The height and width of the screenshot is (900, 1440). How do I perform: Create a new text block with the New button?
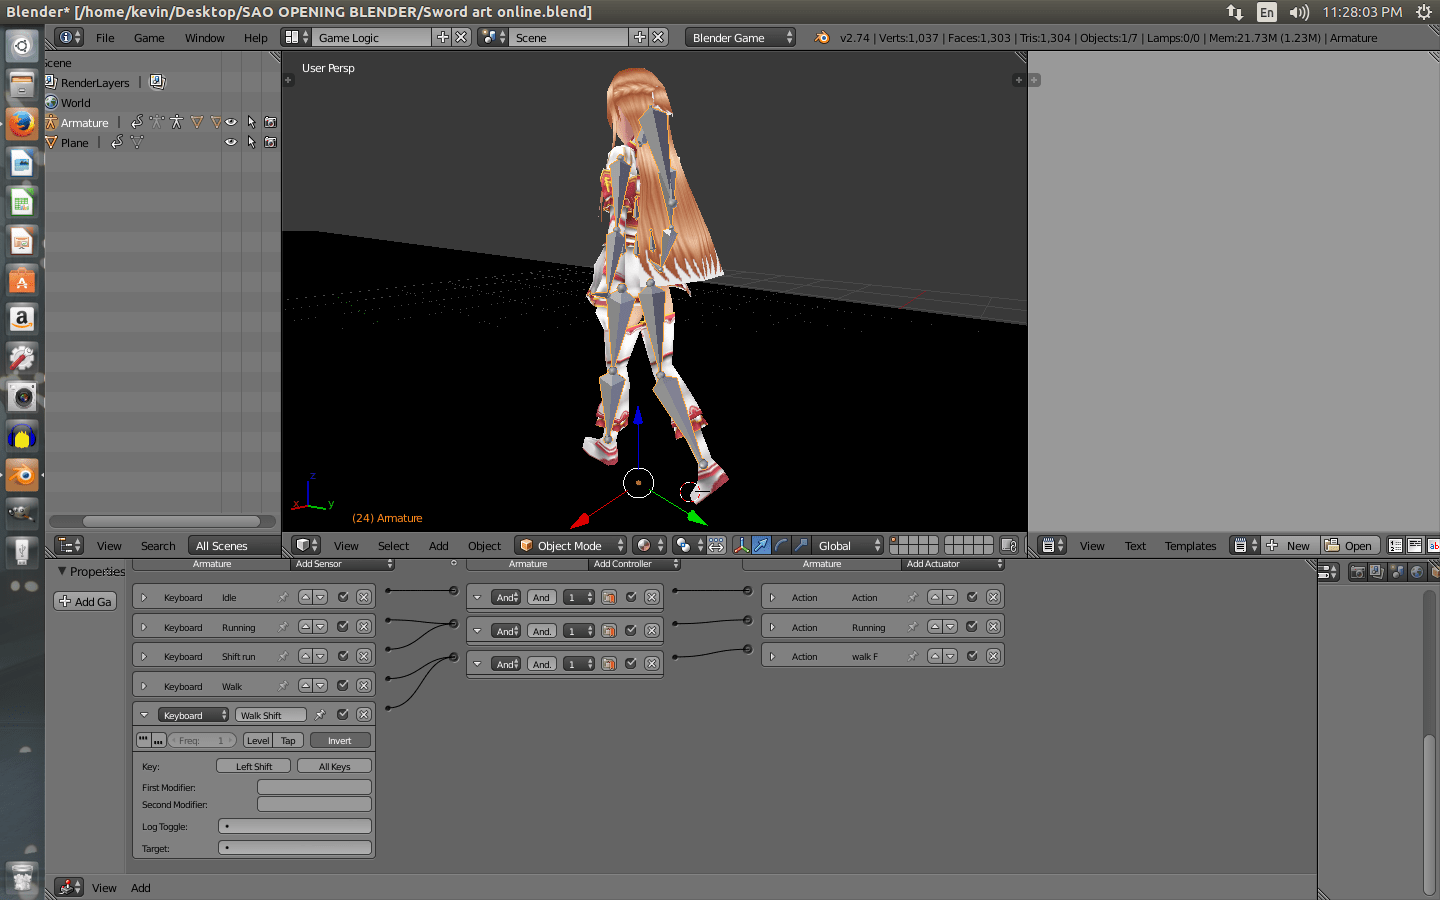(1290, 545)
